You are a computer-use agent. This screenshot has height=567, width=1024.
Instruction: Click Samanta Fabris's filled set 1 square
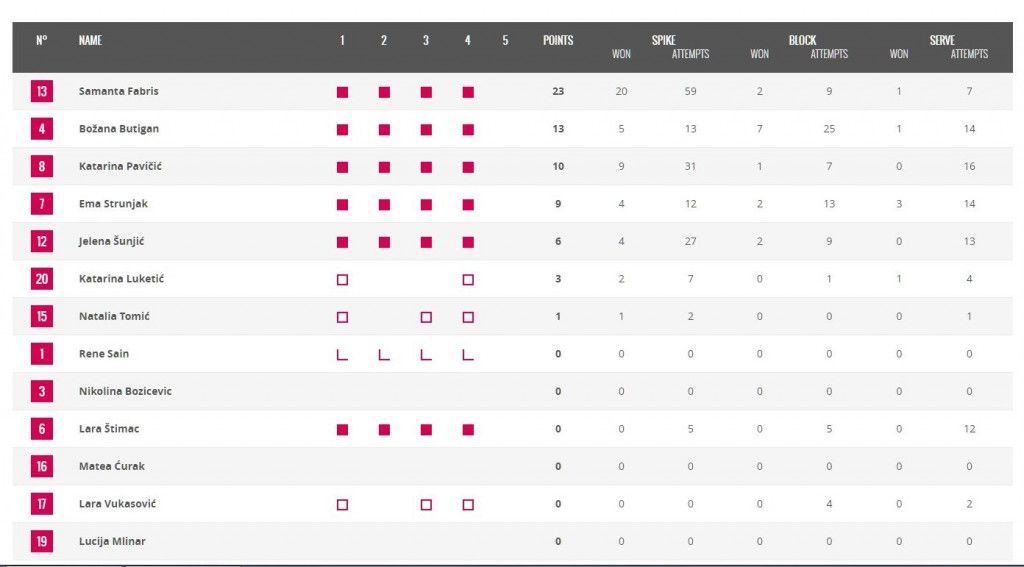pyautogui.click(x=342, y=92)
